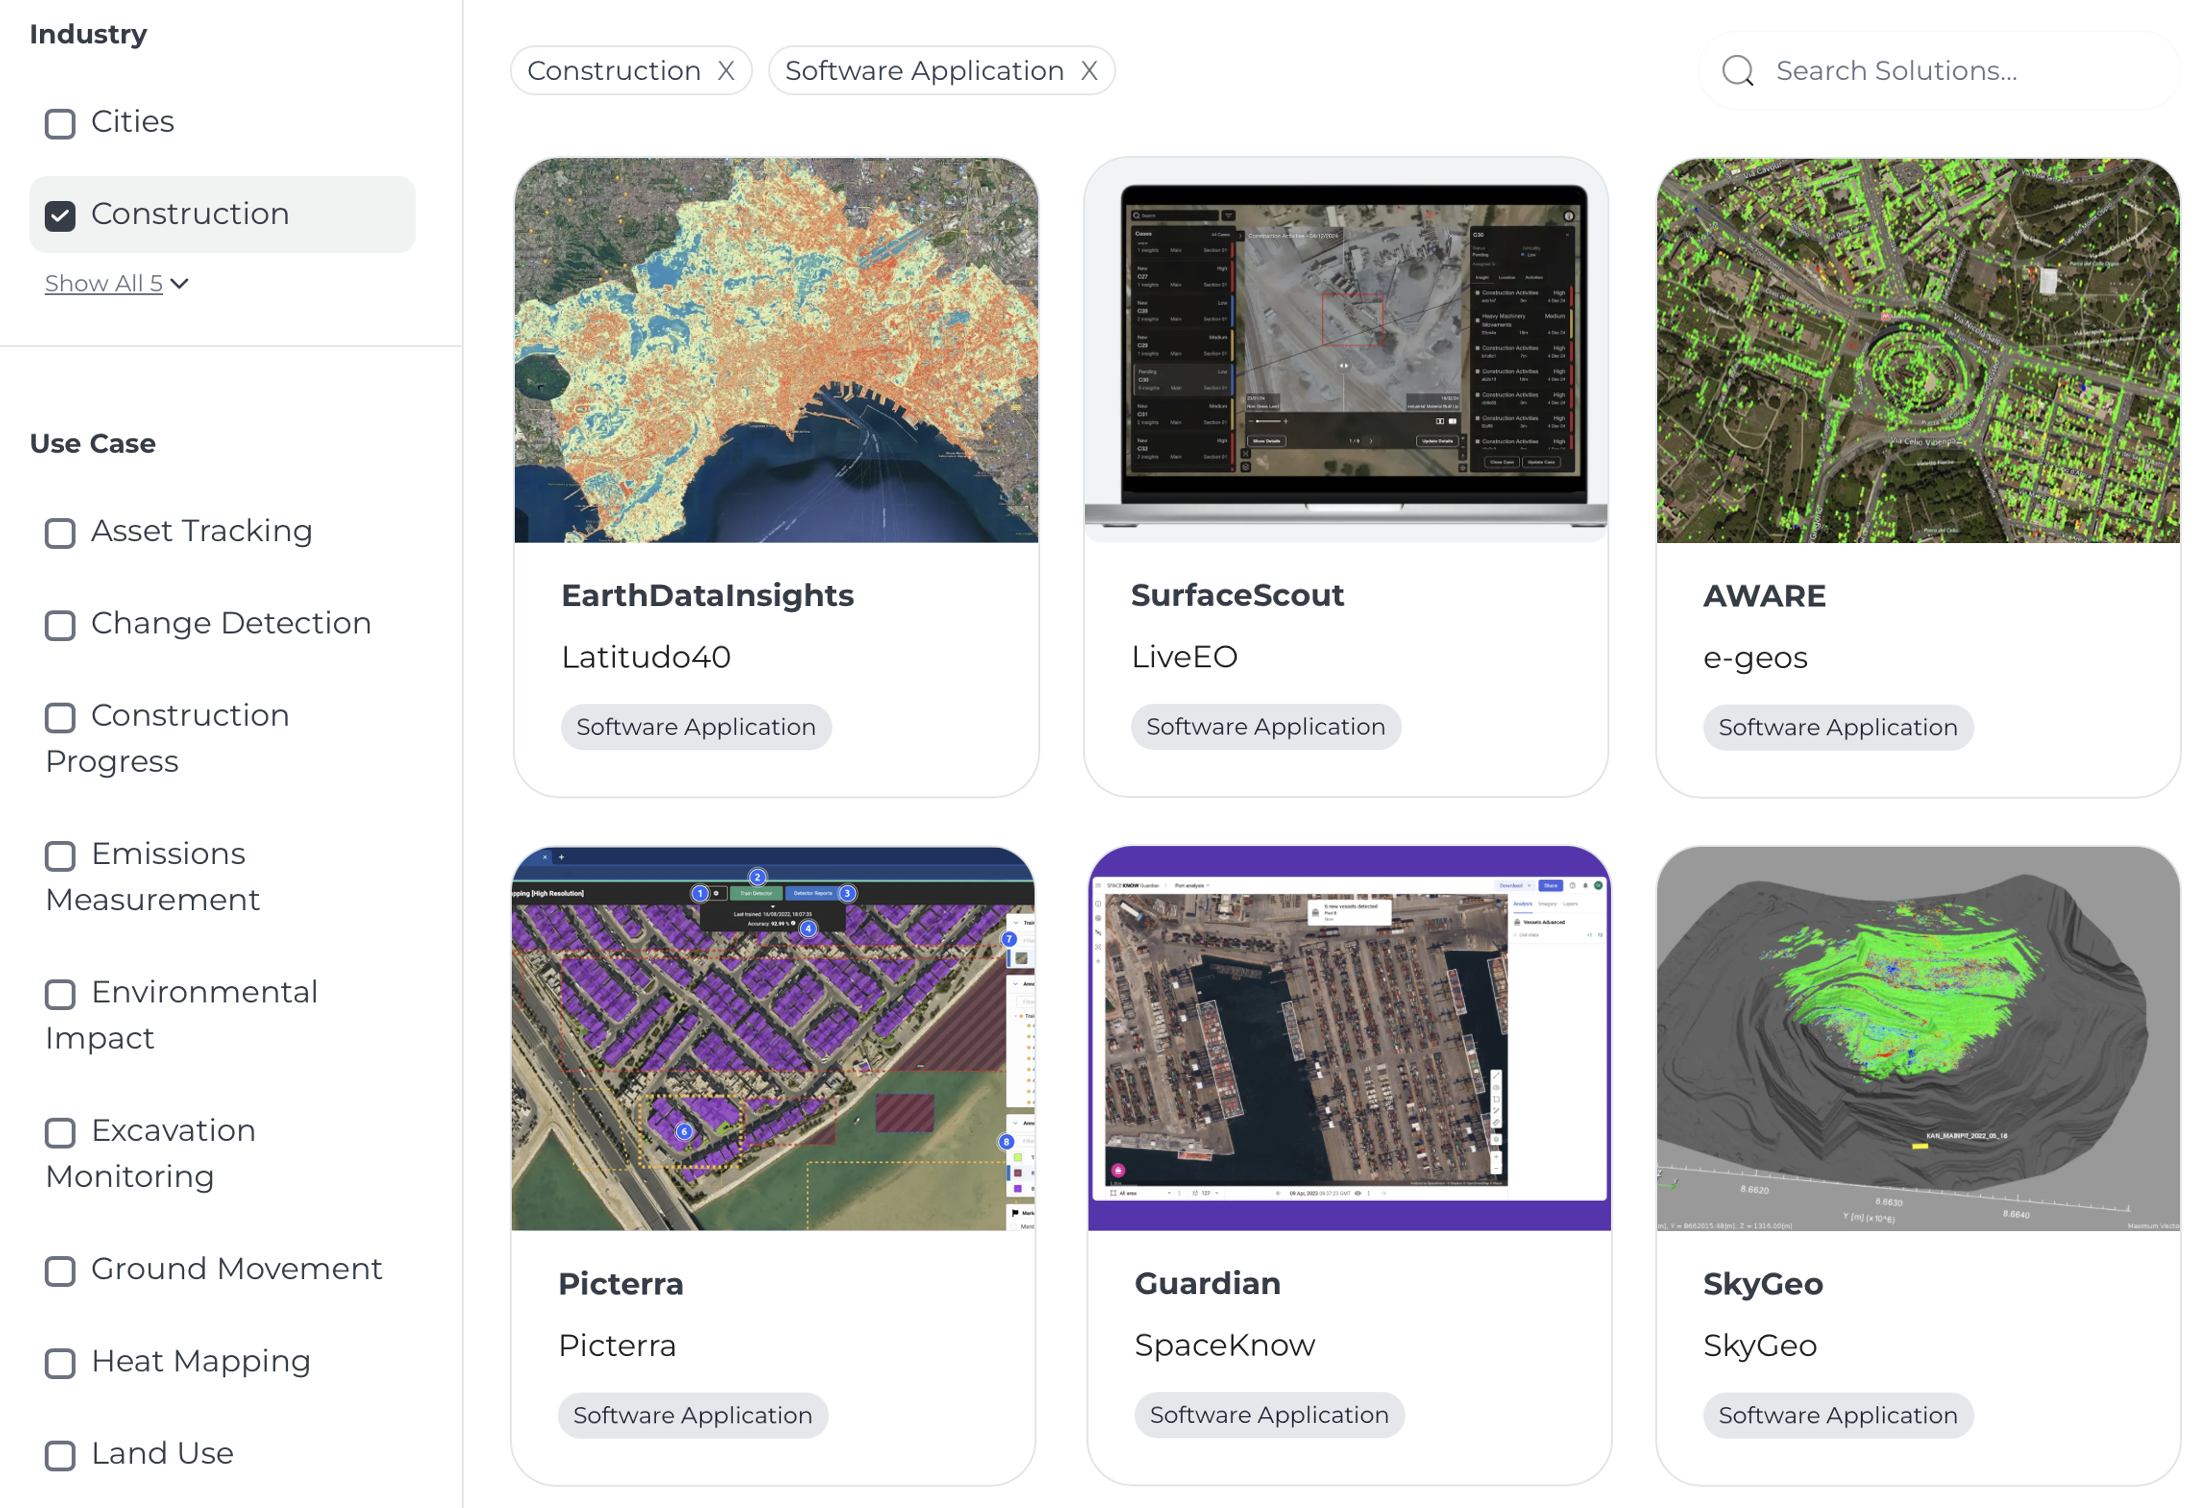Click the Picterra card thumbnail image
This screenshot has width=2210, height=1508.
pos(775,1040)
